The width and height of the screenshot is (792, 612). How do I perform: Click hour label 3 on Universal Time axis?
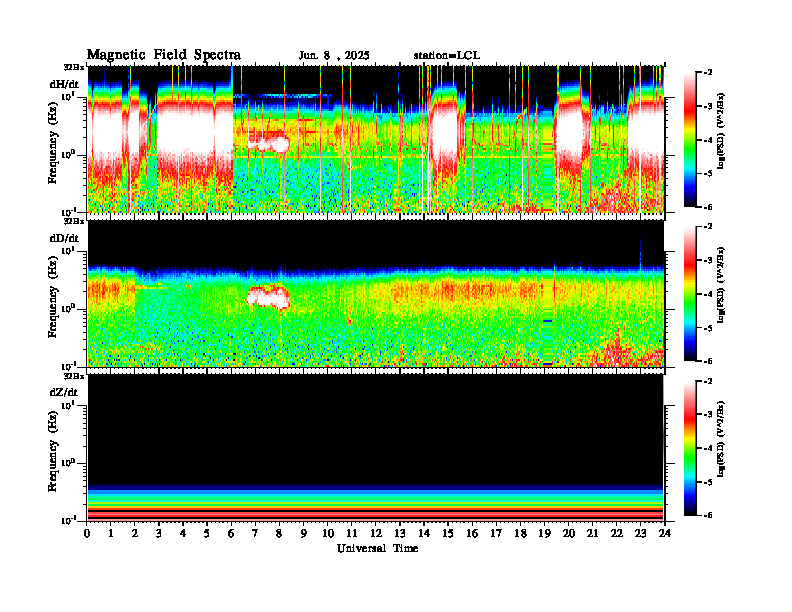click(x=159, y=534)
